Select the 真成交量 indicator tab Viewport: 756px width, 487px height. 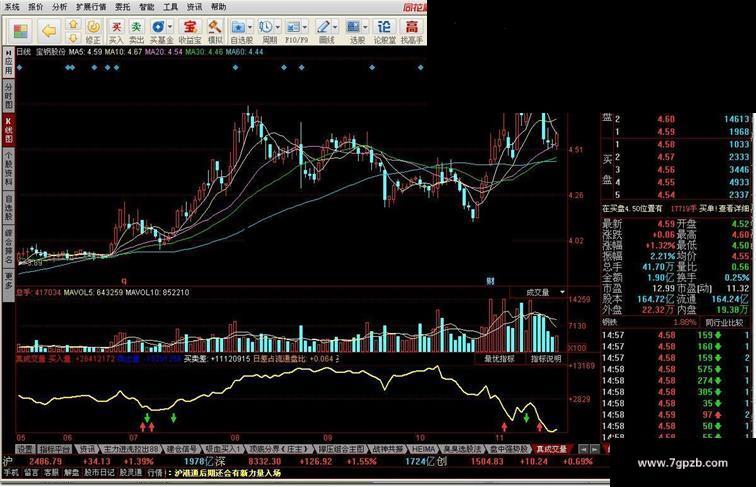(x=553, y=449)
